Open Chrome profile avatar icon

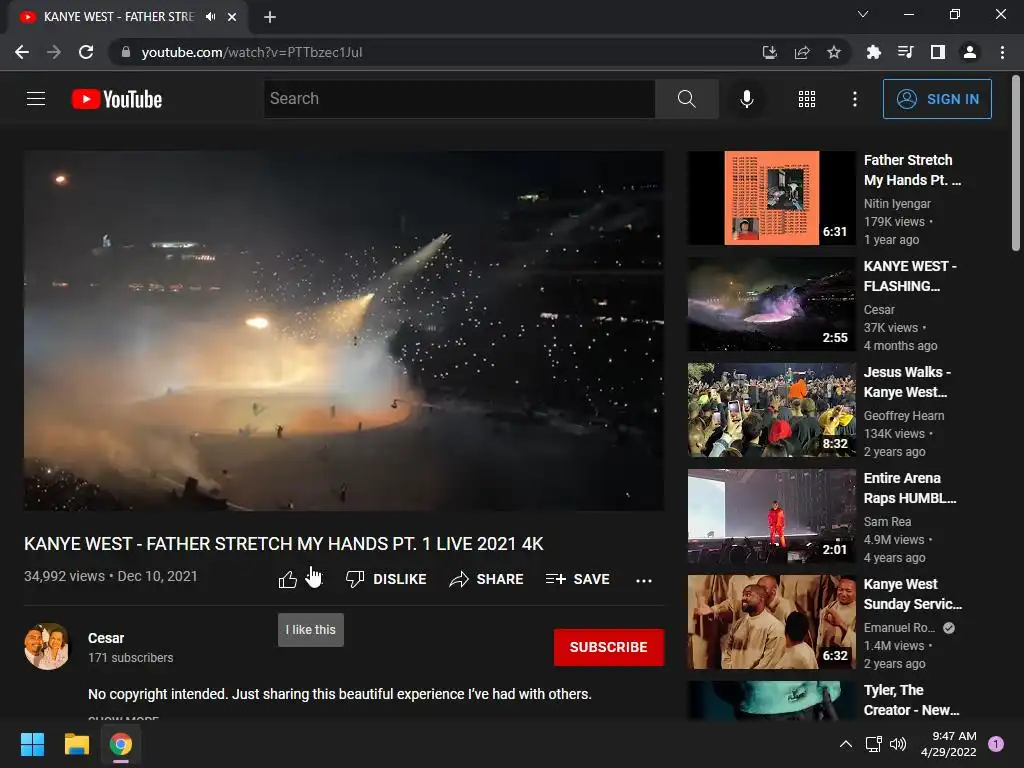click(x=970, y=52)
